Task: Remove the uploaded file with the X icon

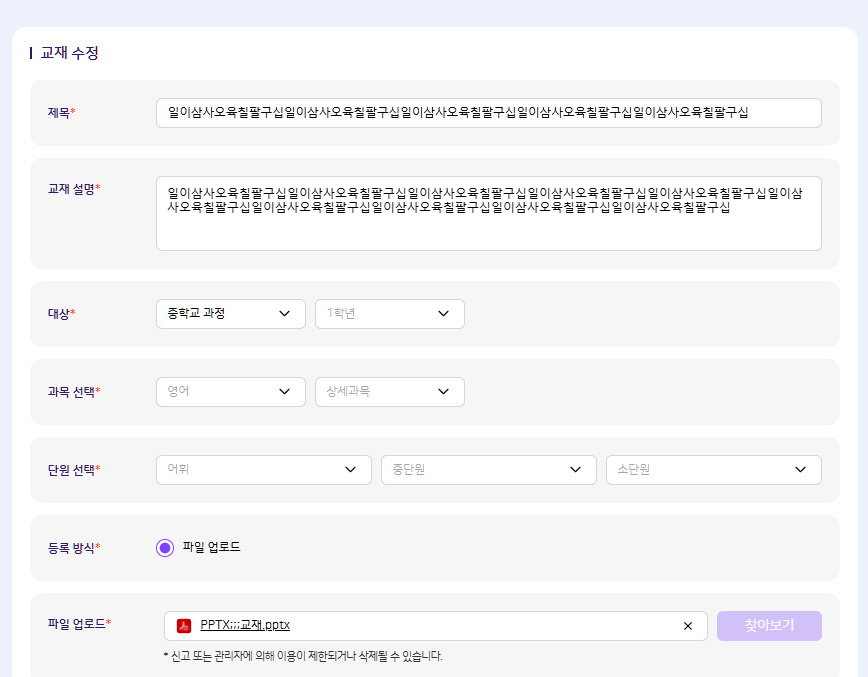Action: 687,626
